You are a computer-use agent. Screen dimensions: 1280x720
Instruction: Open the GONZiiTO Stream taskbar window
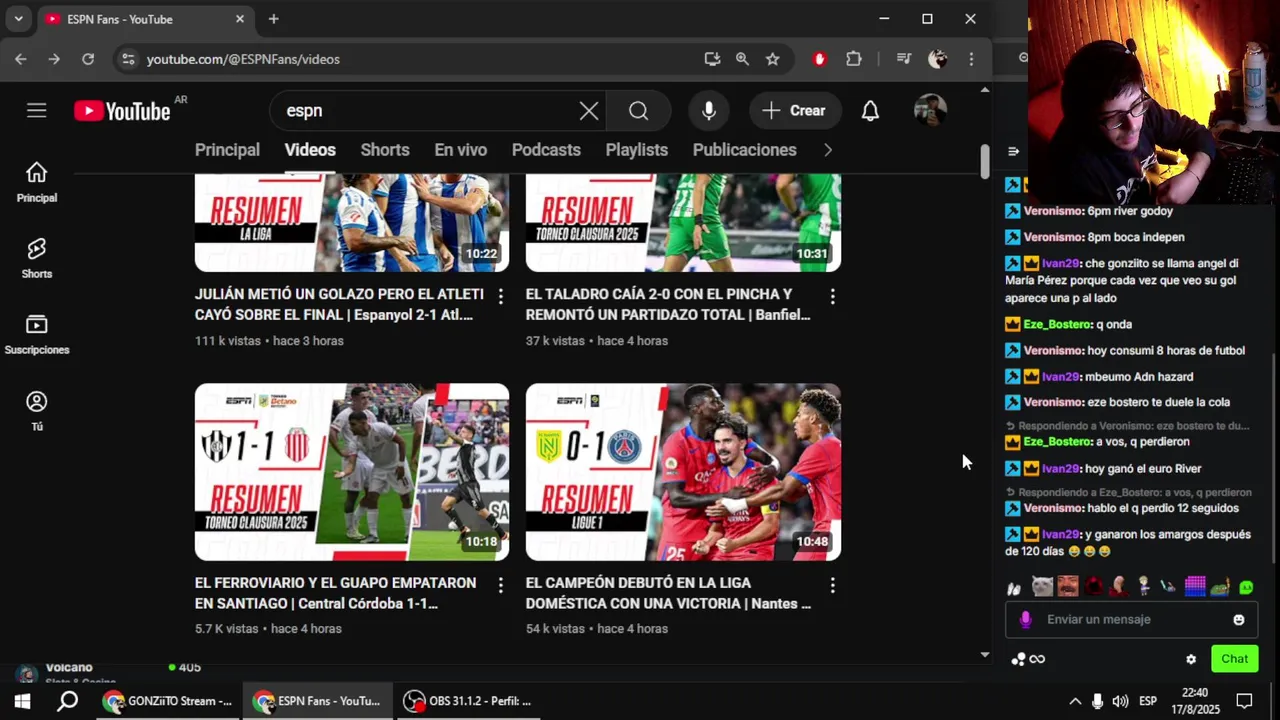tap(168, 701)
